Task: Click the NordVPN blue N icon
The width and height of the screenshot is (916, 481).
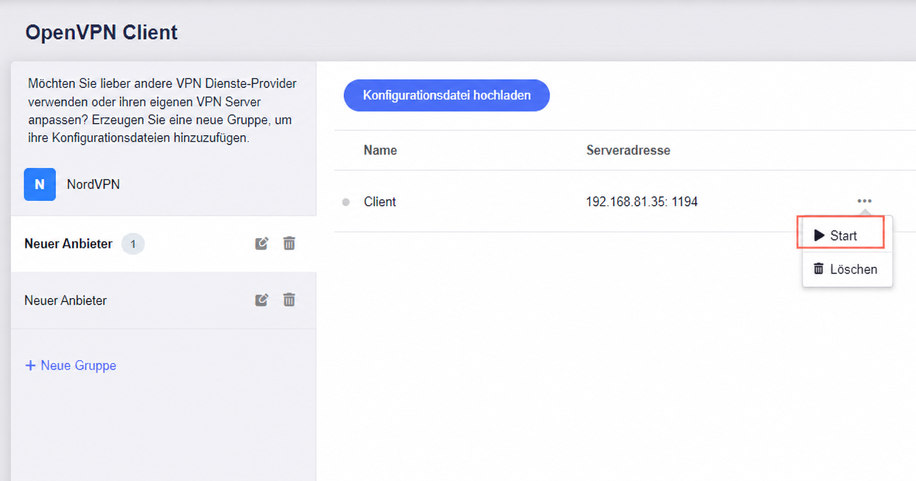Action: 40,184
